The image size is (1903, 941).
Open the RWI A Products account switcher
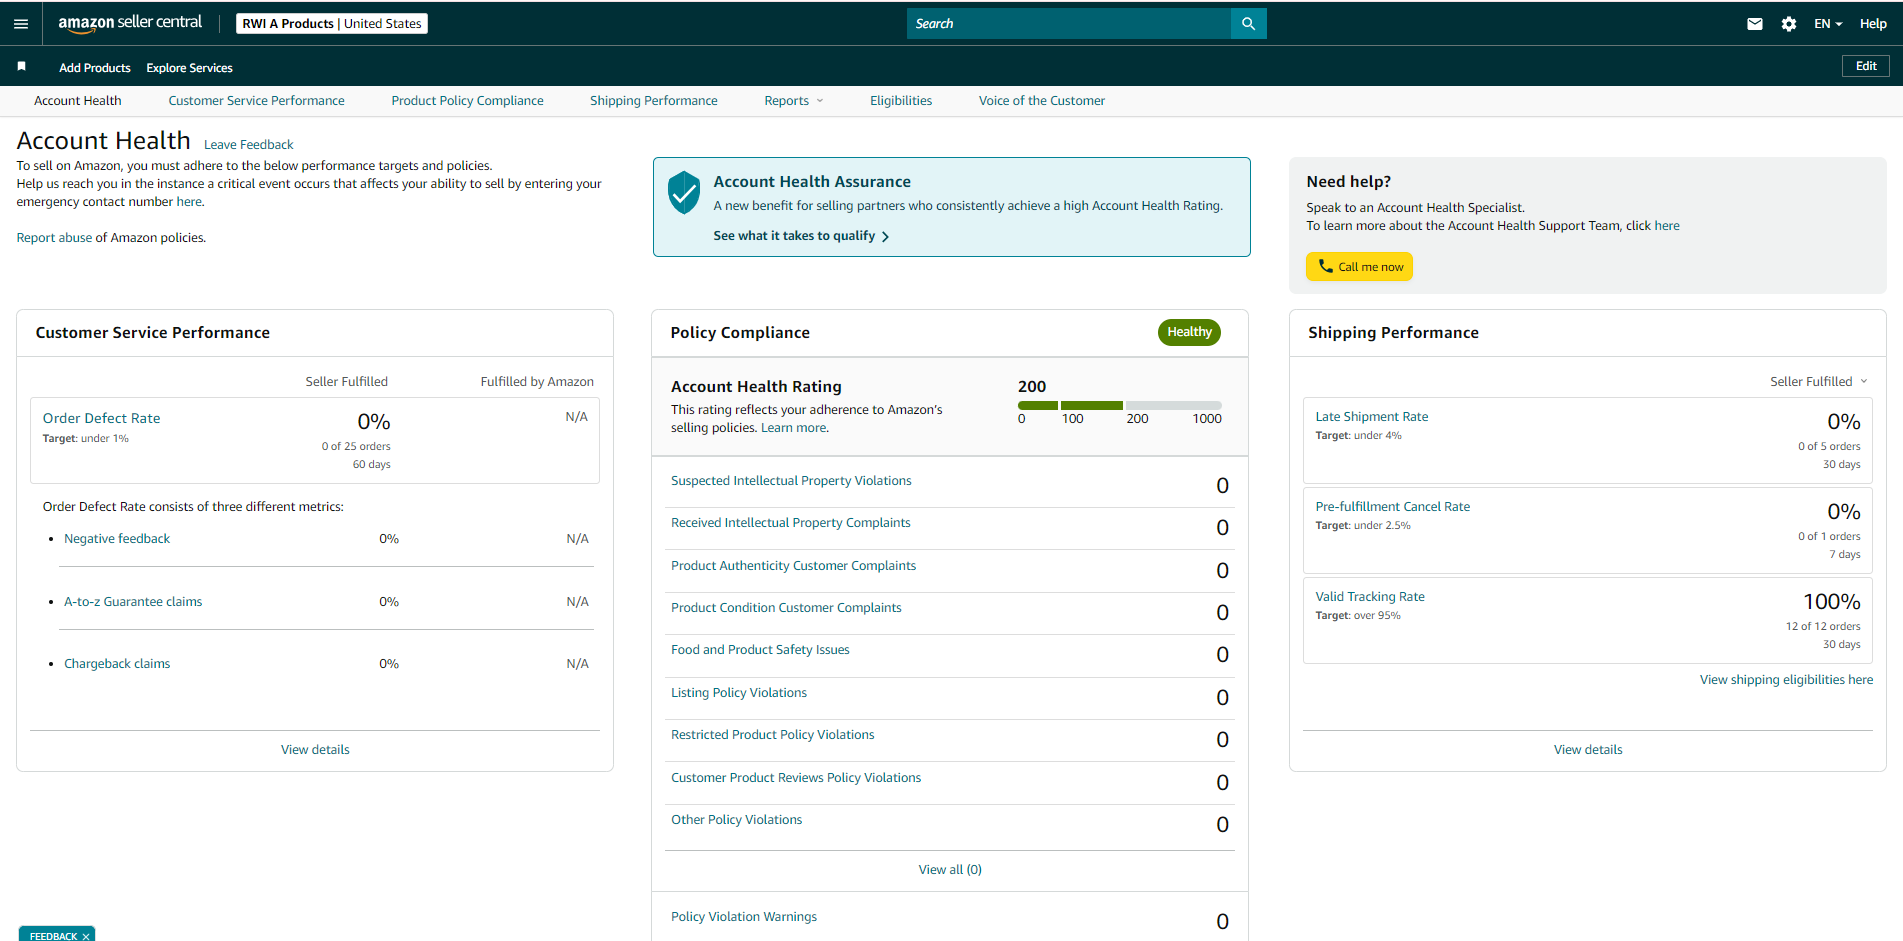(332, 24)
